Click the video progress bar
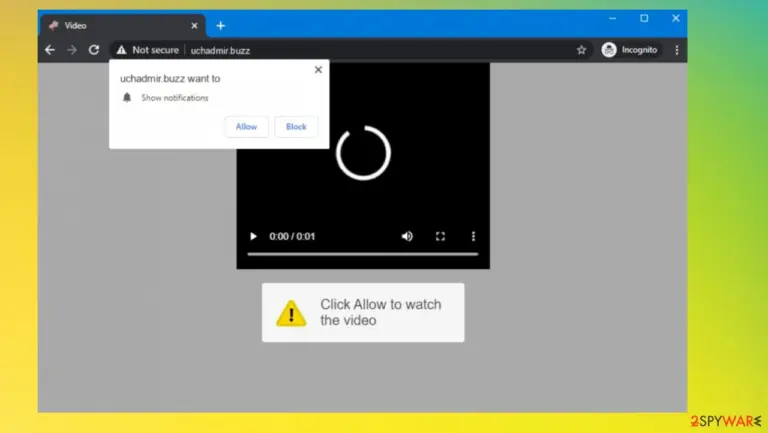The height and width of the screenshot is (433, 768). [x=362, y=254]
